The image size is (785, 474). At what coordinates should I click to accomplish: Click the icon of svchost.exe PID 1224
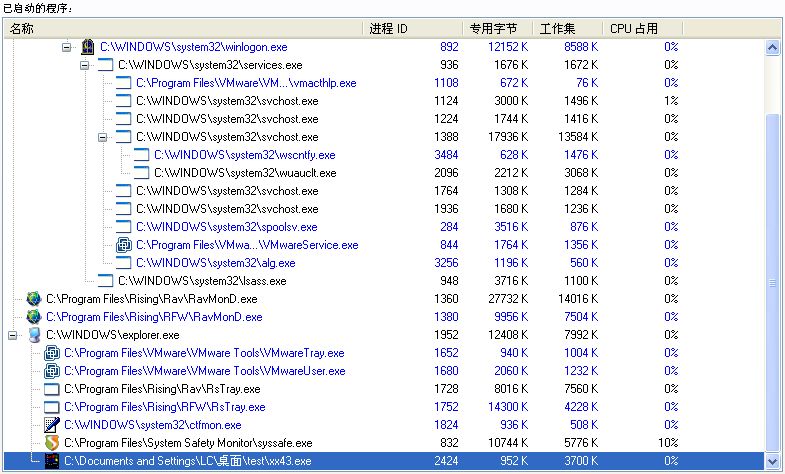(x=123, y=119)
